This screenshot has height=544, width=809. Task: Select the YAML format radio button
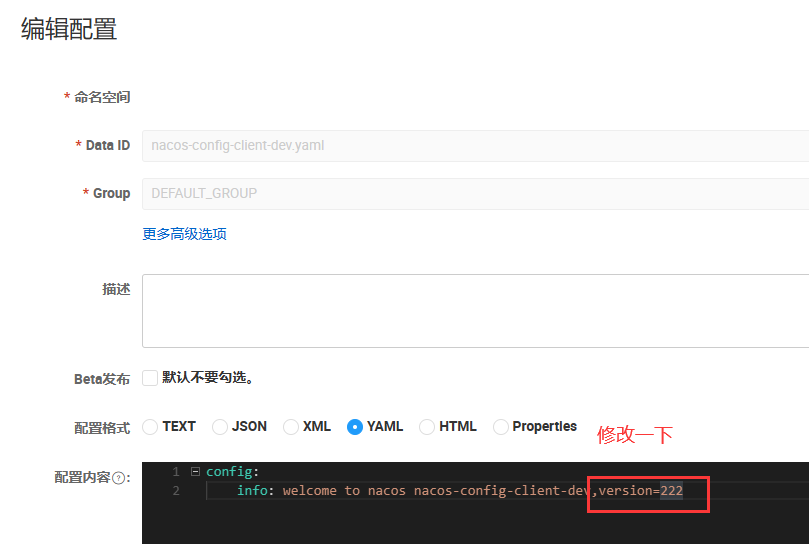[355, 427]
